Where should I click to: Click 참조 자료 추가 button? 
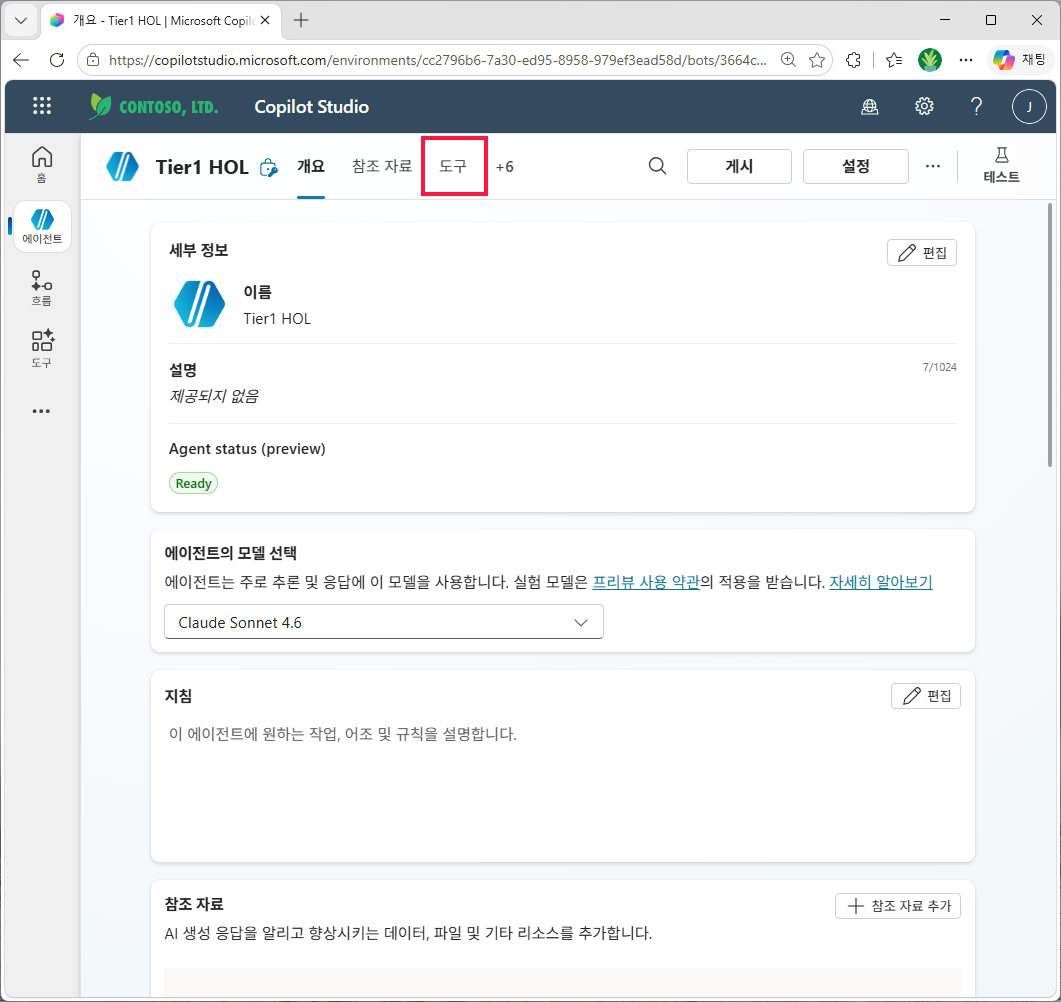click(x=898, y=906)
